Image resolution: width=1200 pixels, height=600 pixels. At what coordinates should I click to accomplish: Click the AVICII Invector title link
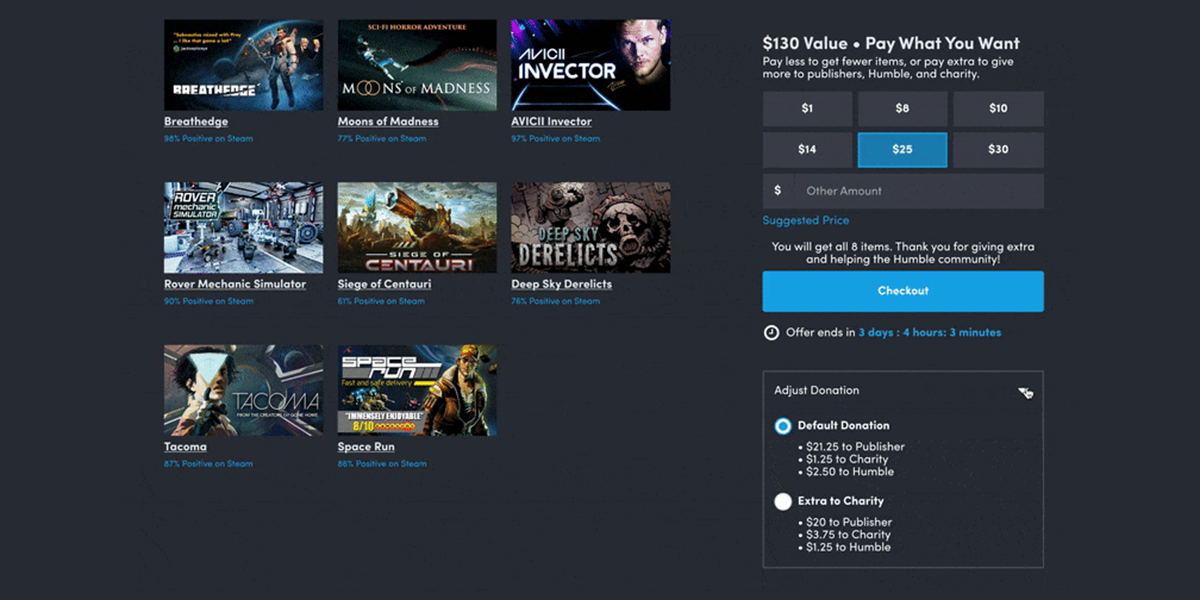coord(551,122)
